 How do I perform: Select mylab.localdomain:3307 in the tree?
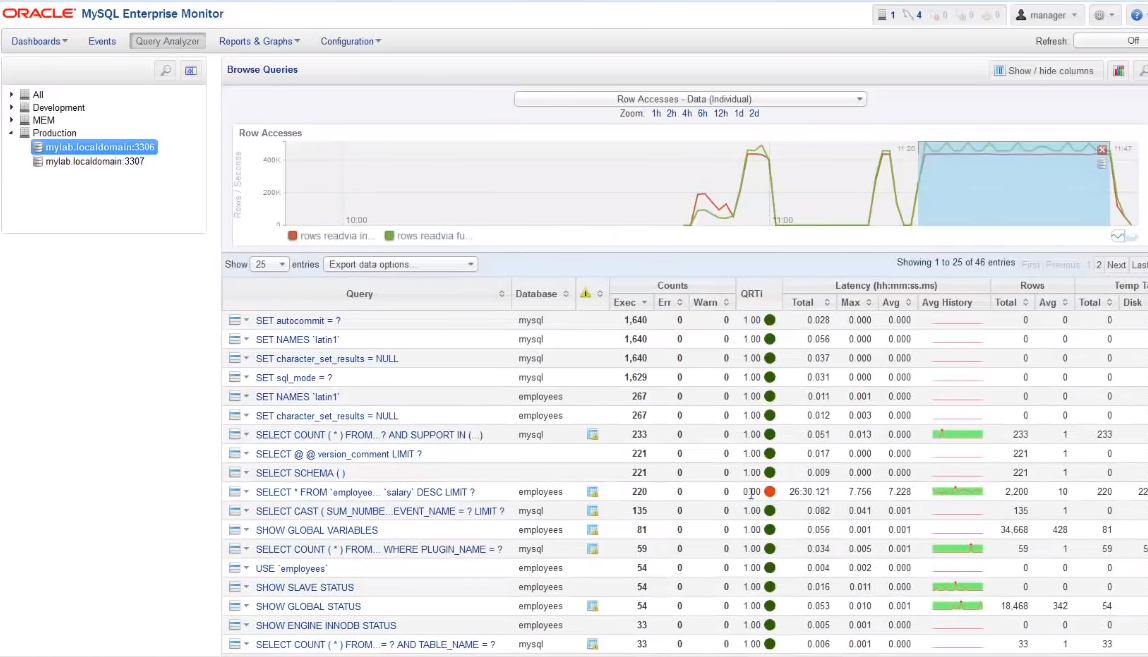pos(94,161)
